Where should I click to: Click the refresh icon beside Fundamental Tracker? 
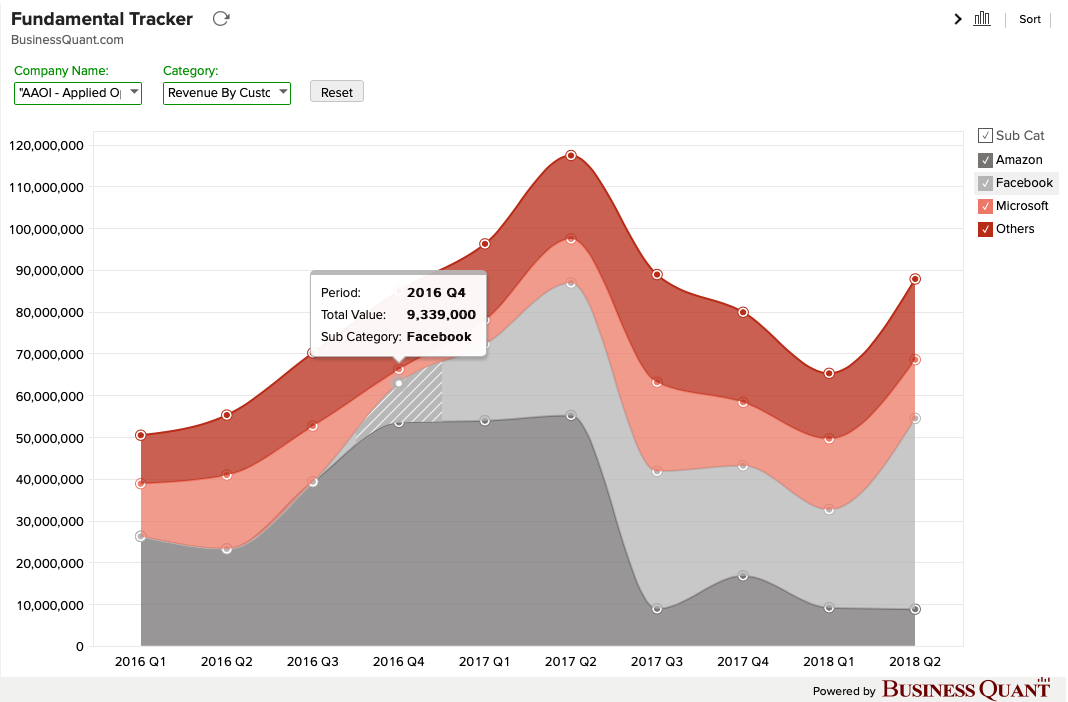point(221,19)
